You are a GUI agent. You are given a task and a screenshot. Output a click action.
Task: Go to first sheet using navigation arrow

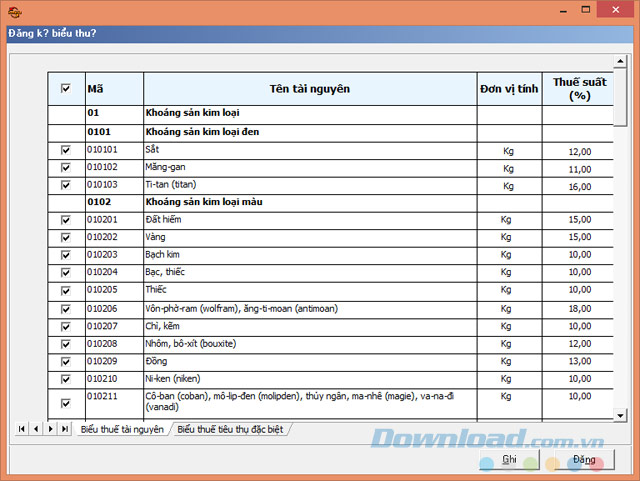(21, 429)
